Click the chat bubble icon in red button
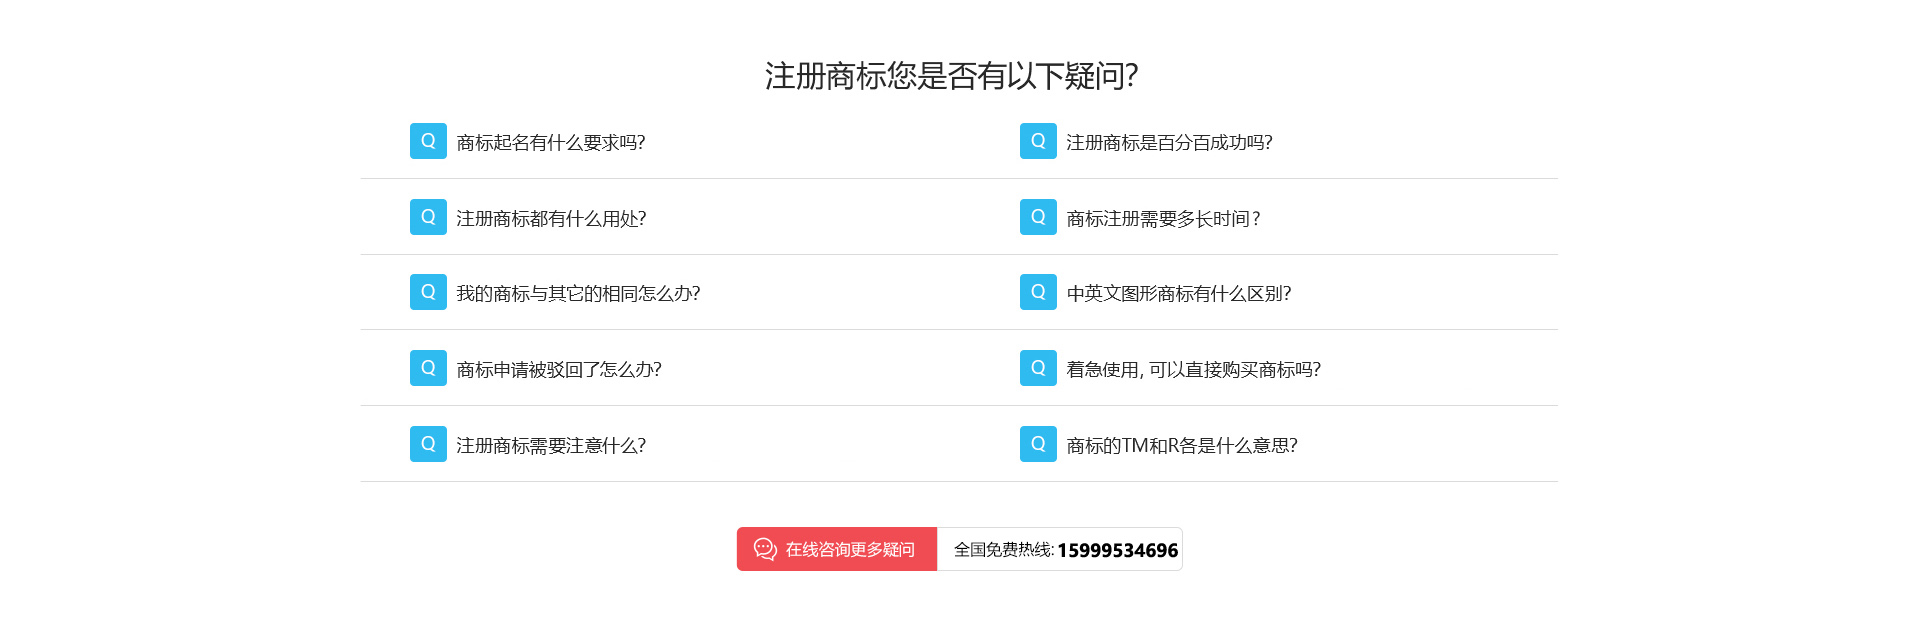Viewport: 1920px width, 631px height. click(x=765, y=549)
